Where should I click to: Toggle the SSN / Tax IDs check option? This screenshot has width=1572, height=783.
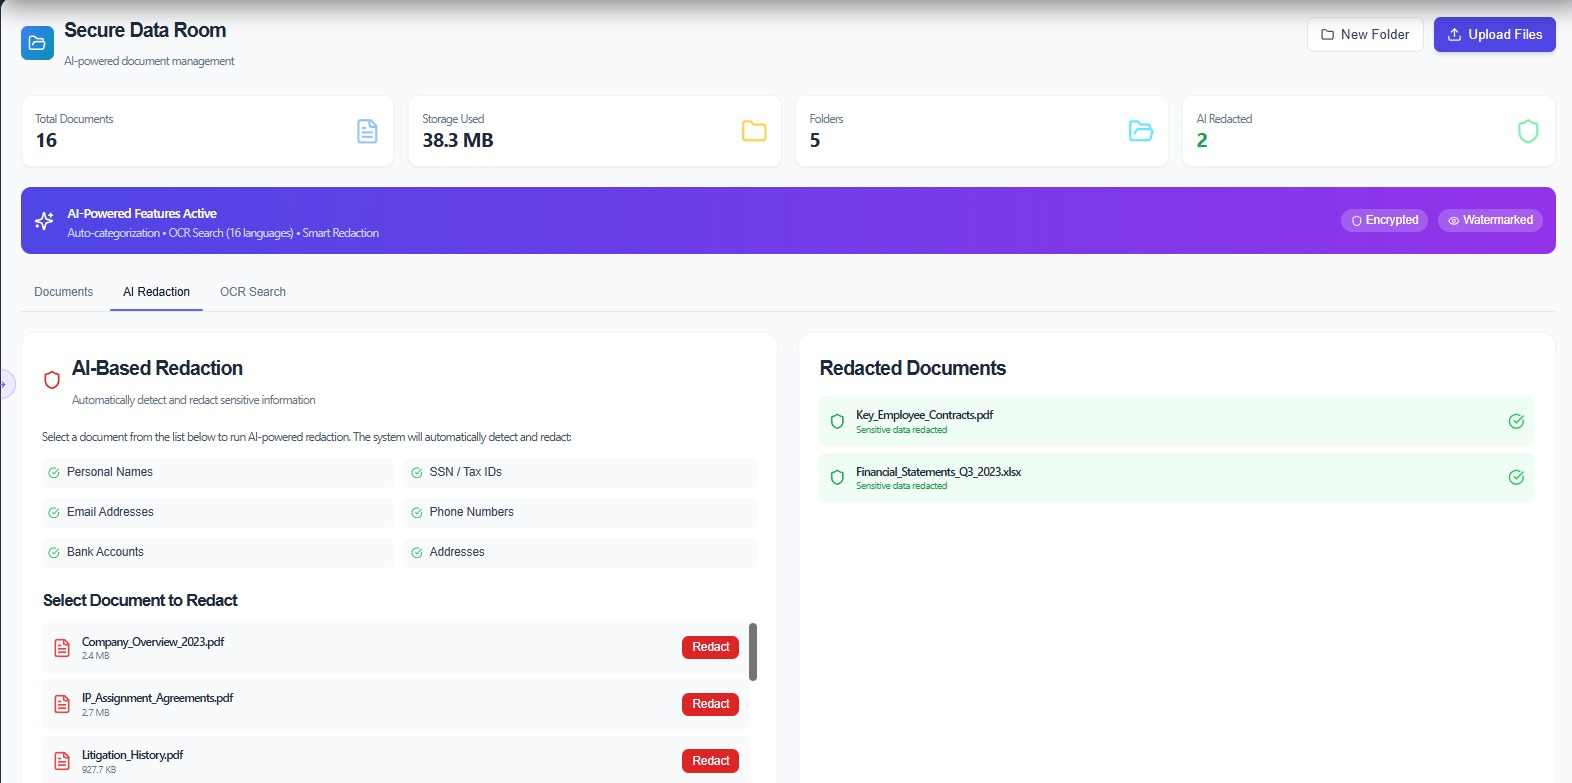point(417,472)
